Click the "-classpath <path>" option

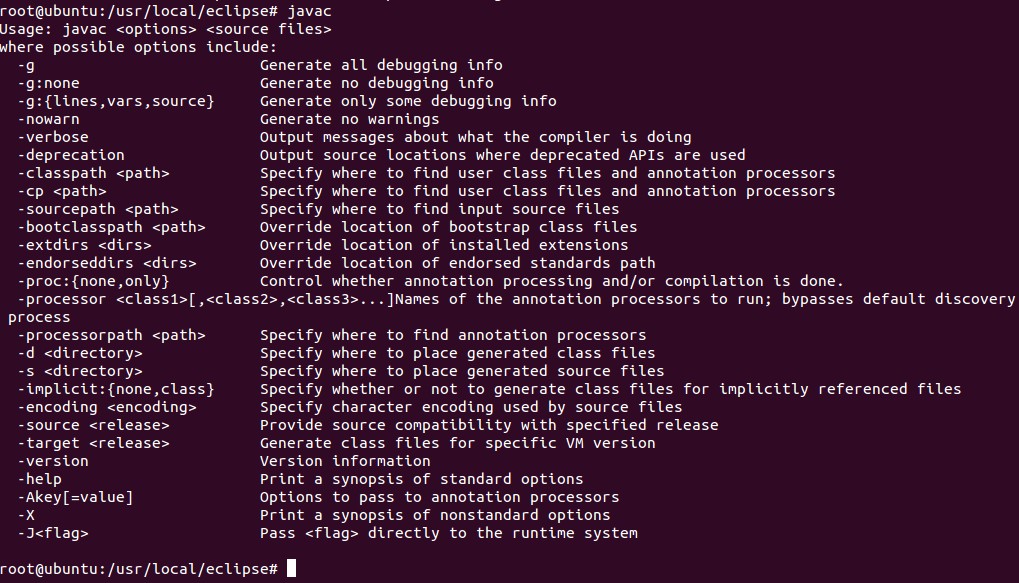[93, 173]
